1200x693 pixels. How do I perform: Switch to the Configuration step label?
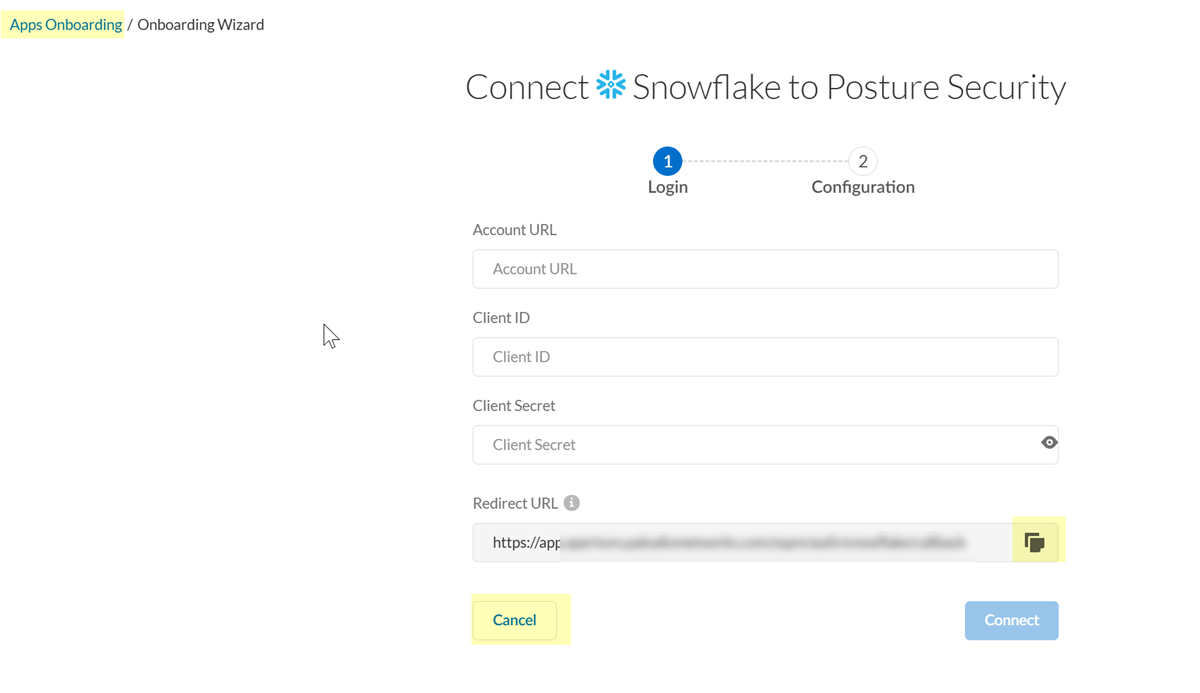tap(863, 187)
